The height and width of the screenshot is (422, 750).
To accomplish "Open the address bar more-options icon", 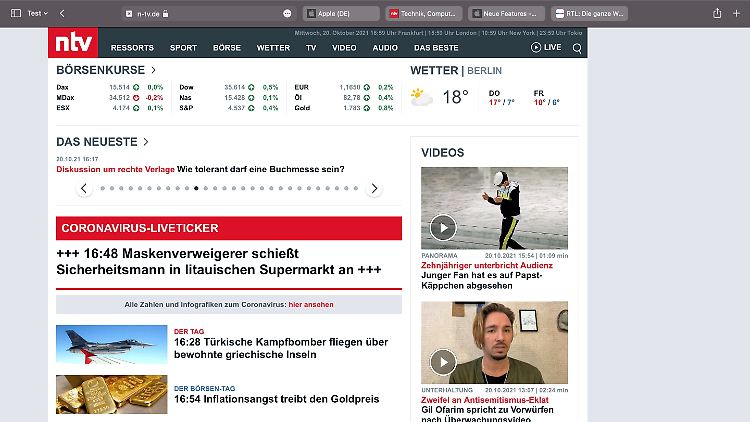I will [287, 14].
